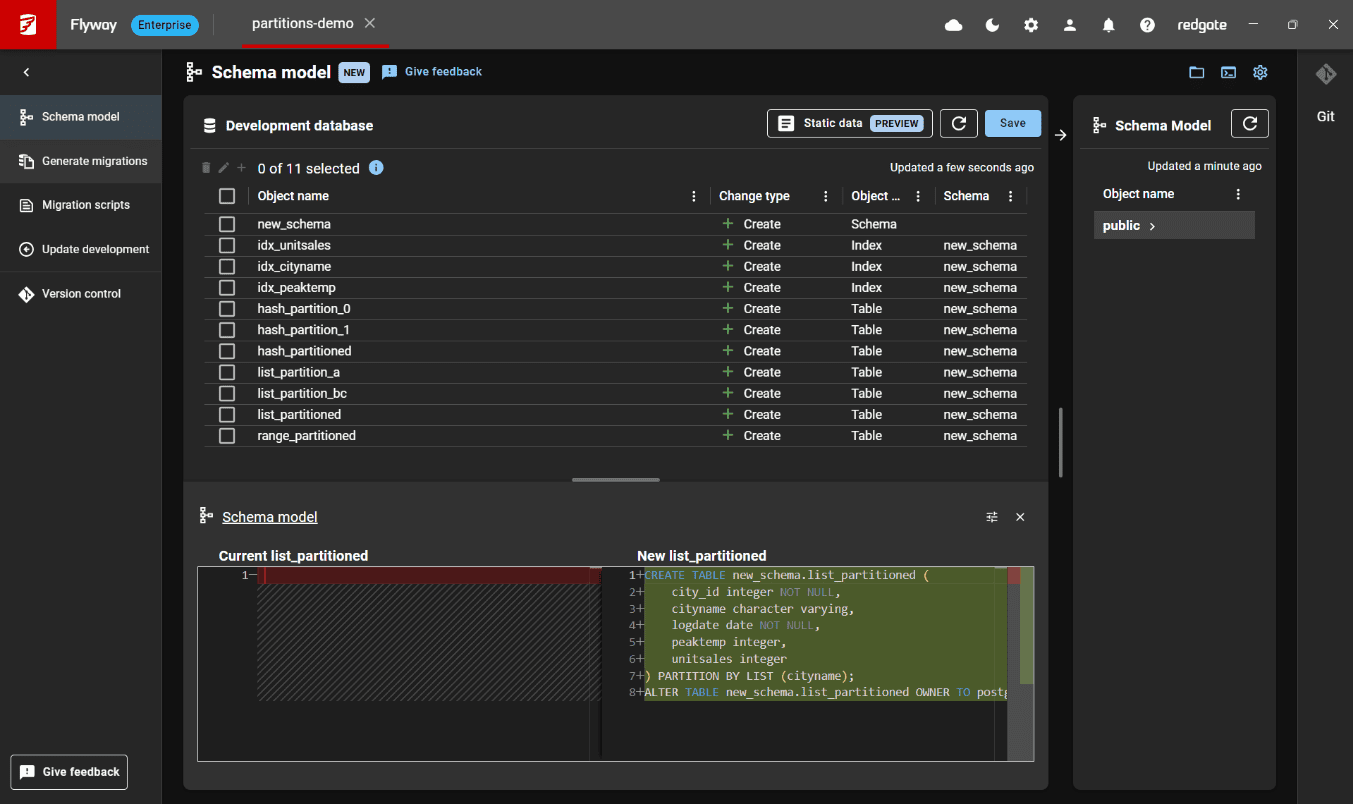Open Schema column options menu
This screenshot has width=1353, height=804.
tap(1010, 196)
